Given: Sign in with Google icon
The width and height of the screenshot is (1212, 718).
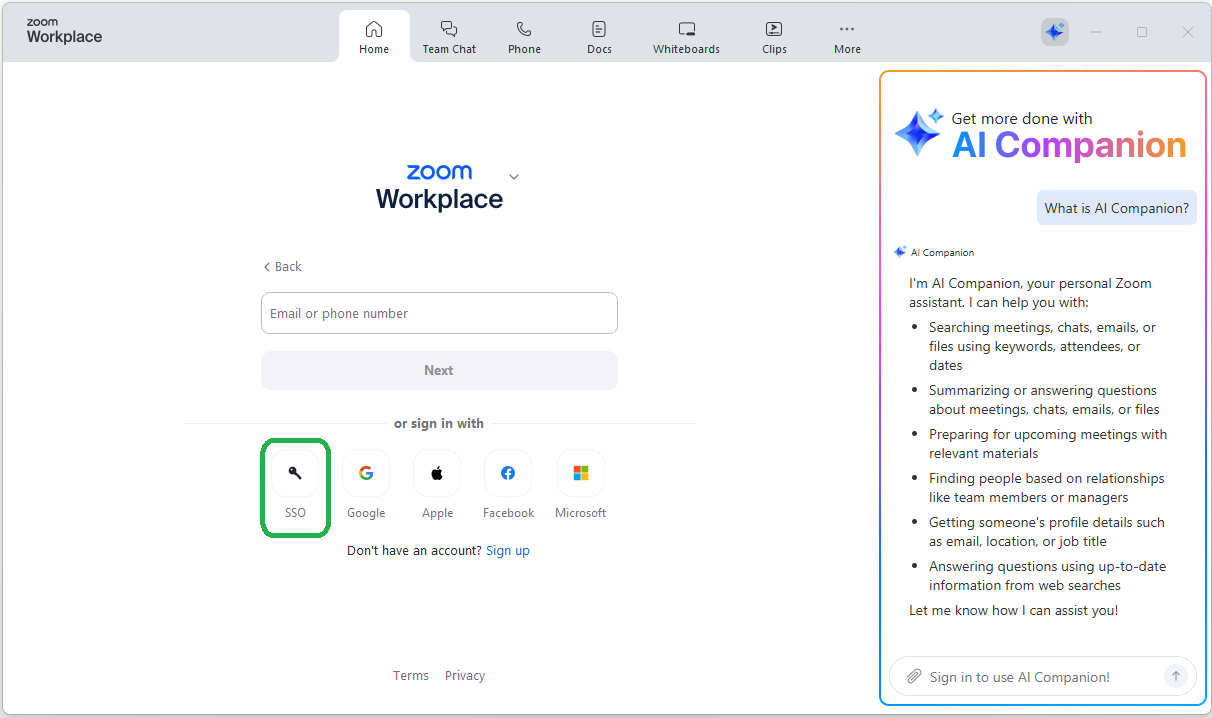Looking at the screenshot, I should [x=366, y=473].
